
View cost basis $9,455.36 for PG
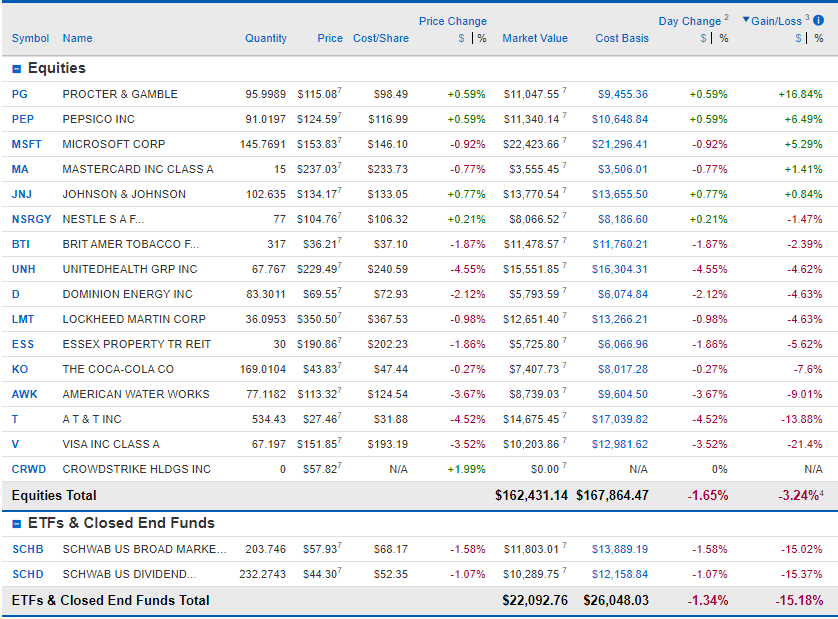623,95
